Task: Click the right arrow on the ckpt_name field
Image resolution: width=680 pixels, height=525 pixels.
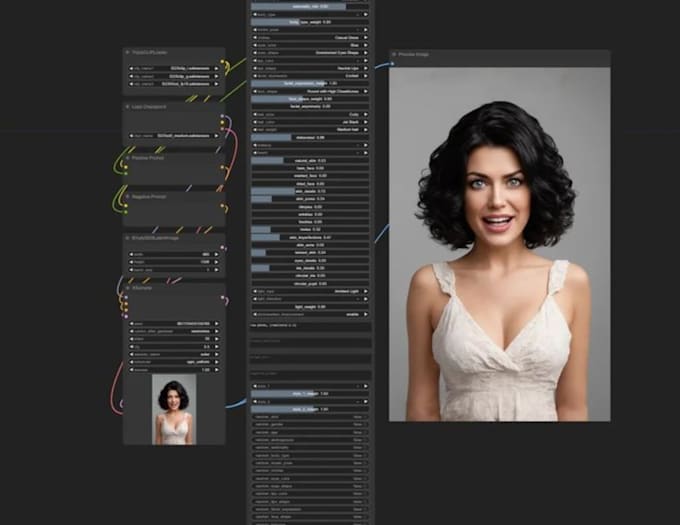Action: pos(220,135)
